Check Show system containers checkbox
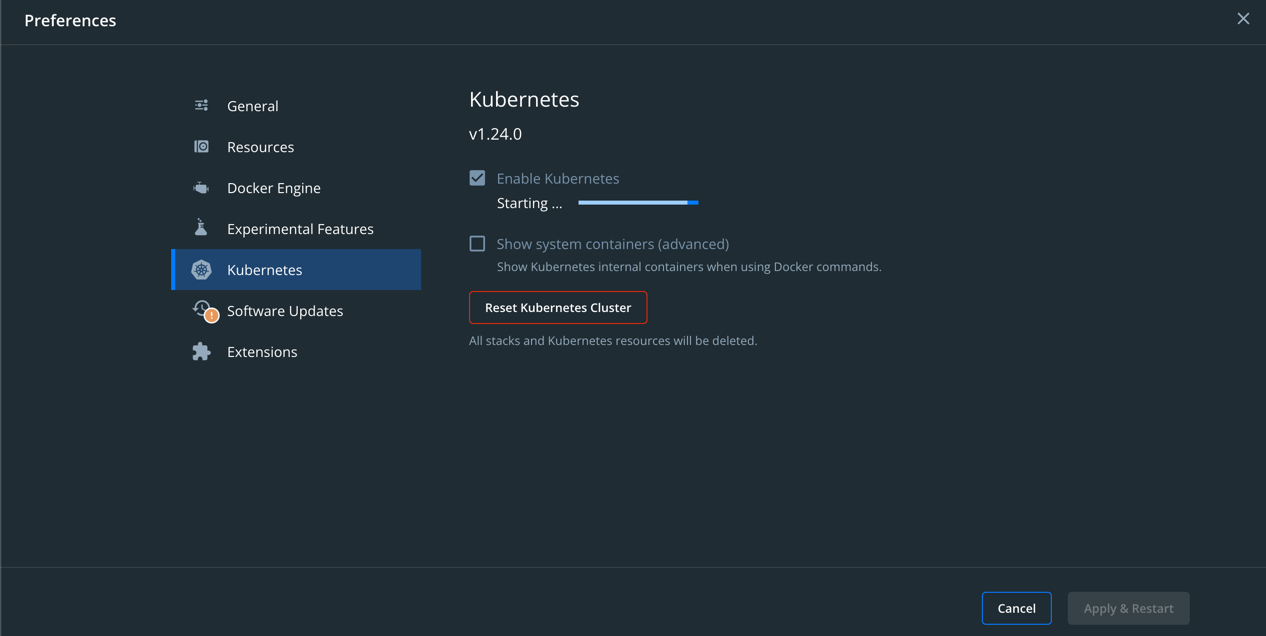The height and width of the screenshot is (636, 1266). click(477, 243)
